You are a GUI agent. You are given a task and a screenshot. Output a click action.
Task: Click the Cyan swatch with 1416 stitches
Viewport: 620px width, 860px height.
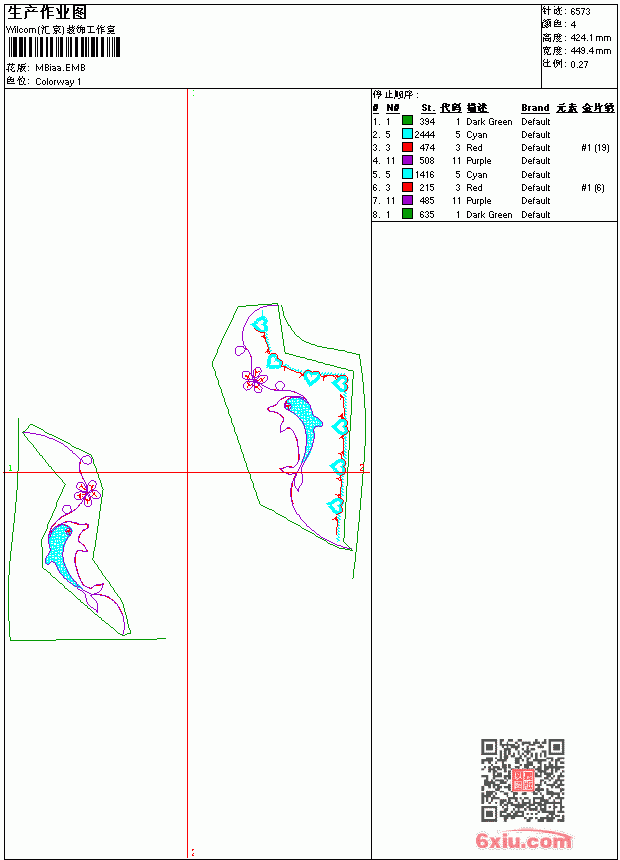tap(407, 174)
